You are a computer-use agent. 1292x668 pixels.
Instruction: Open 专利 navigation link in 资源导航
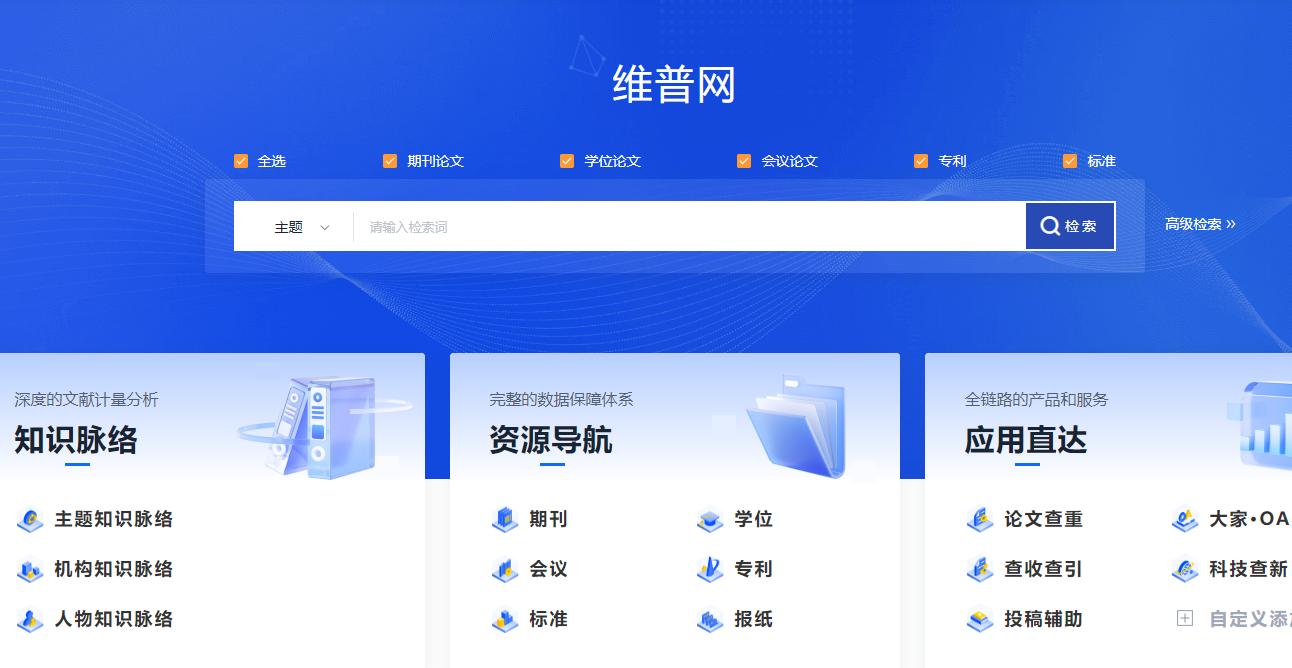[x=754, y=569]
